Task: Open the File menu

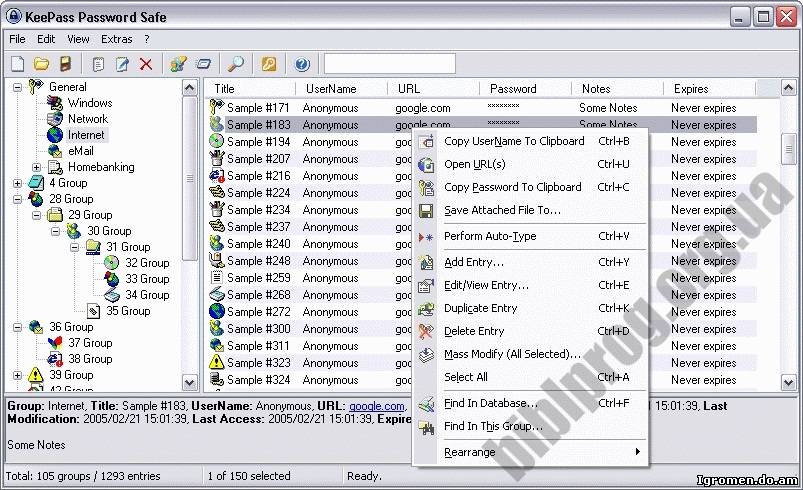Action: click(17, 39)
